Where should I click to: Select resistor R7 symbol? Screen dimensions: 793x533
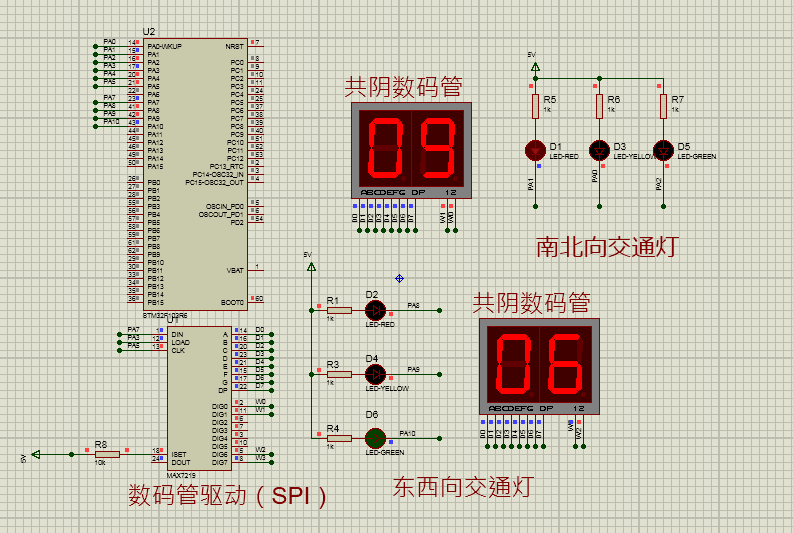(x=663, y=106)
